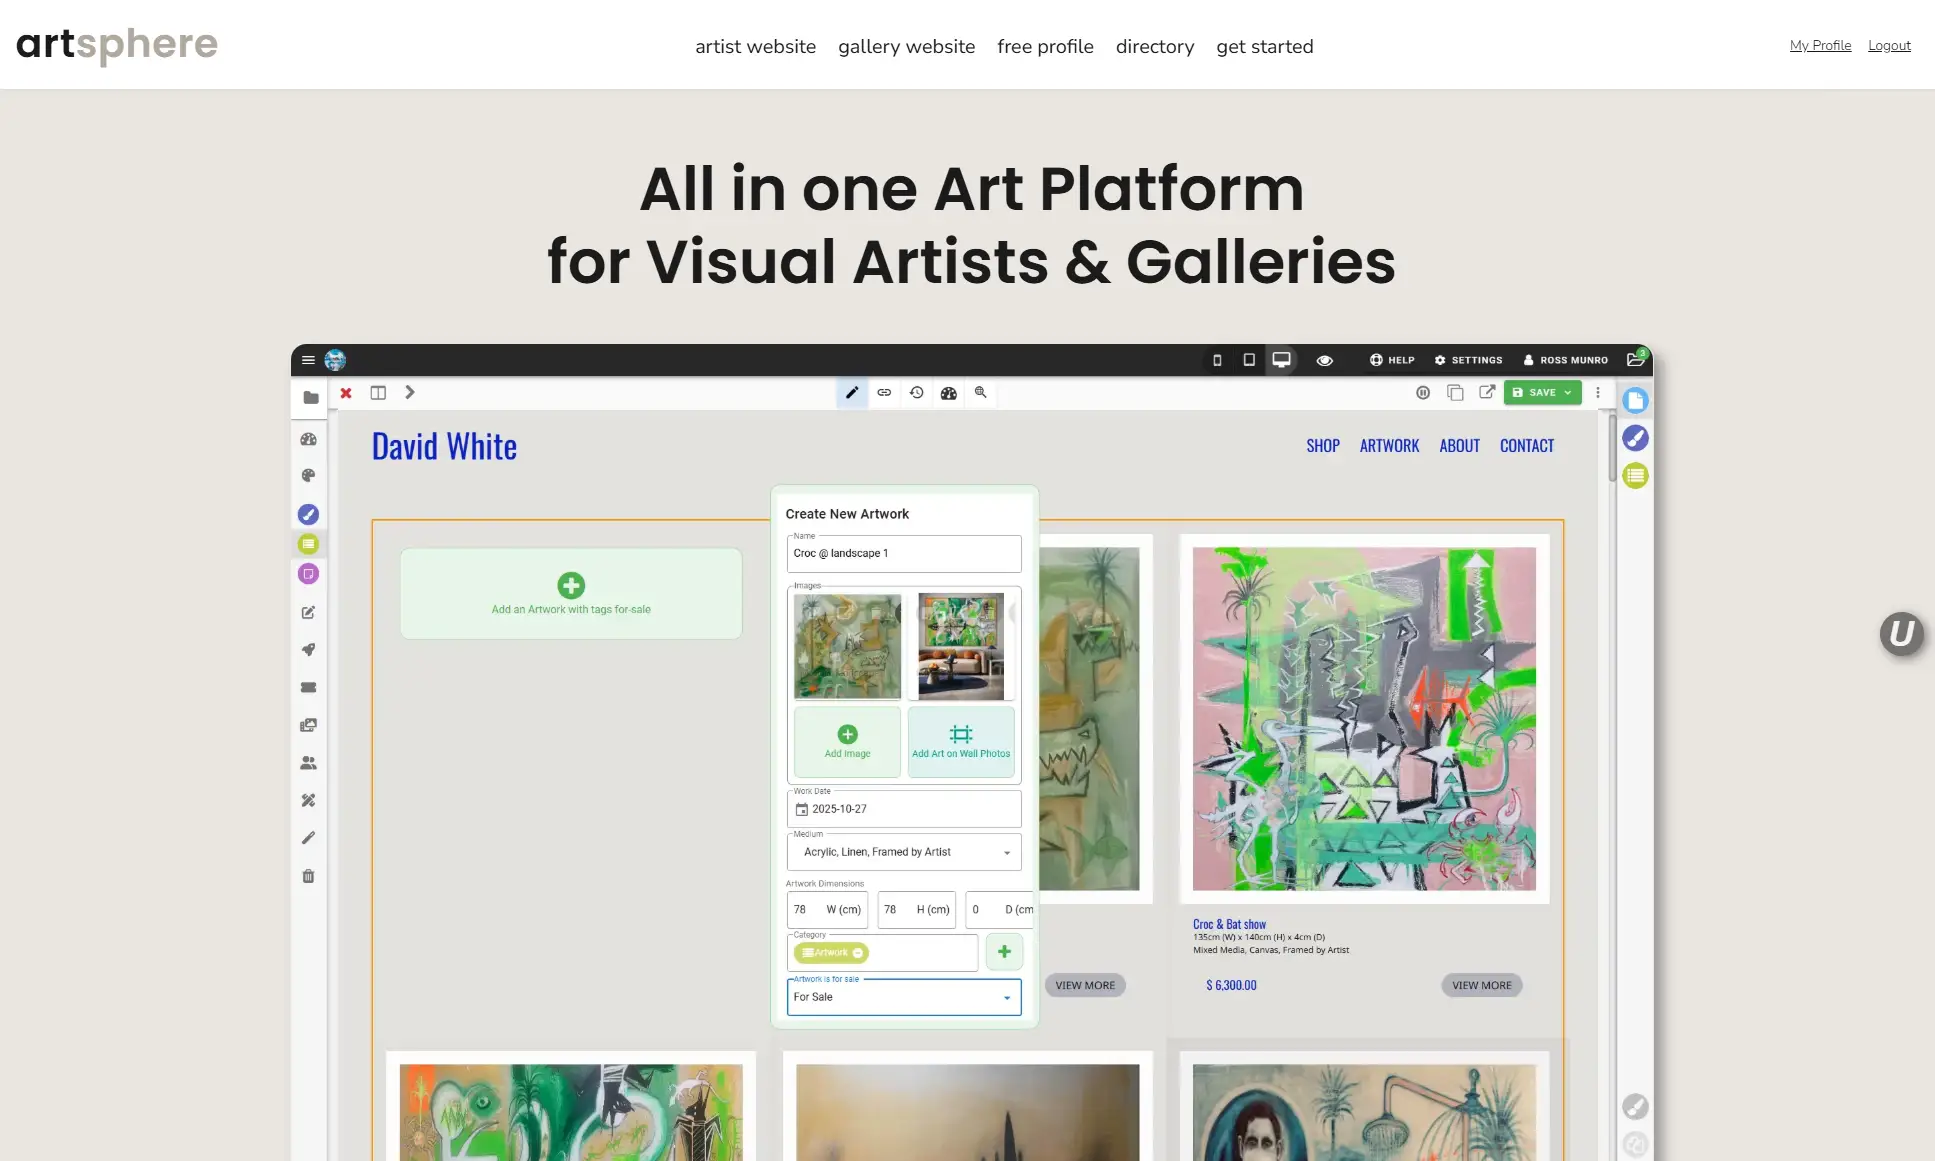Image resolution: width=1935 pixels, height=1161 pixels.
Task: Toggle the eye preview icon
Action: pos(1324,360)
